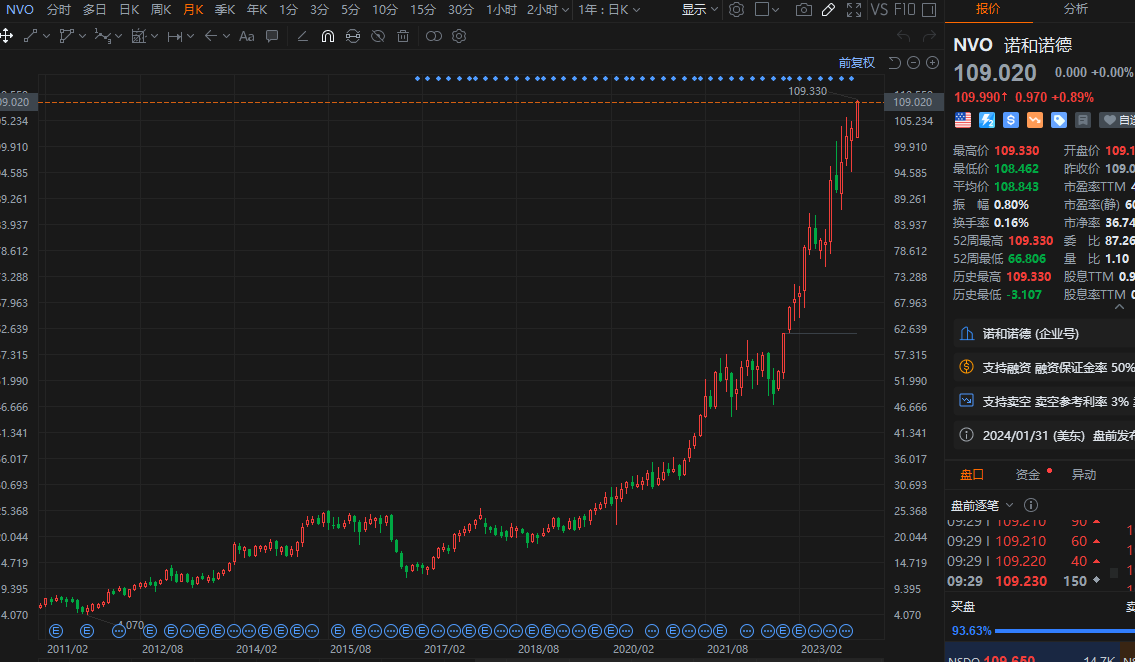Zoom out chart with minus icon

(x=914, y=62)
